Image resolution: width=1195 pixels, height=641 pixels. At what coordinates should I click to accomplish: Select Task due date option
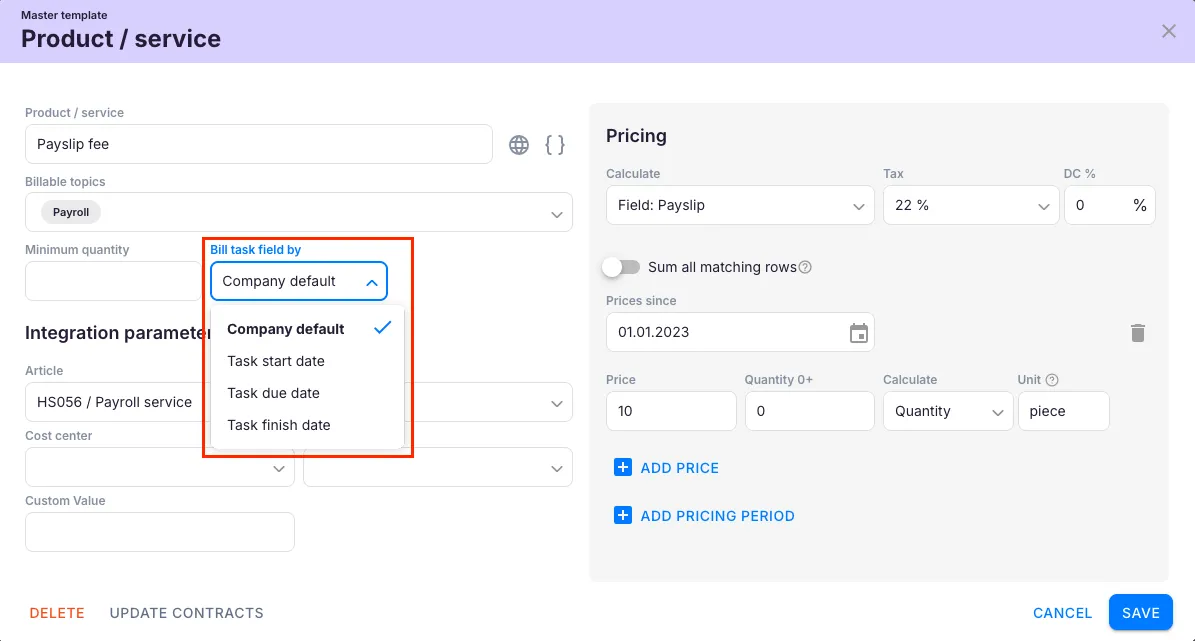pos(274,393)
